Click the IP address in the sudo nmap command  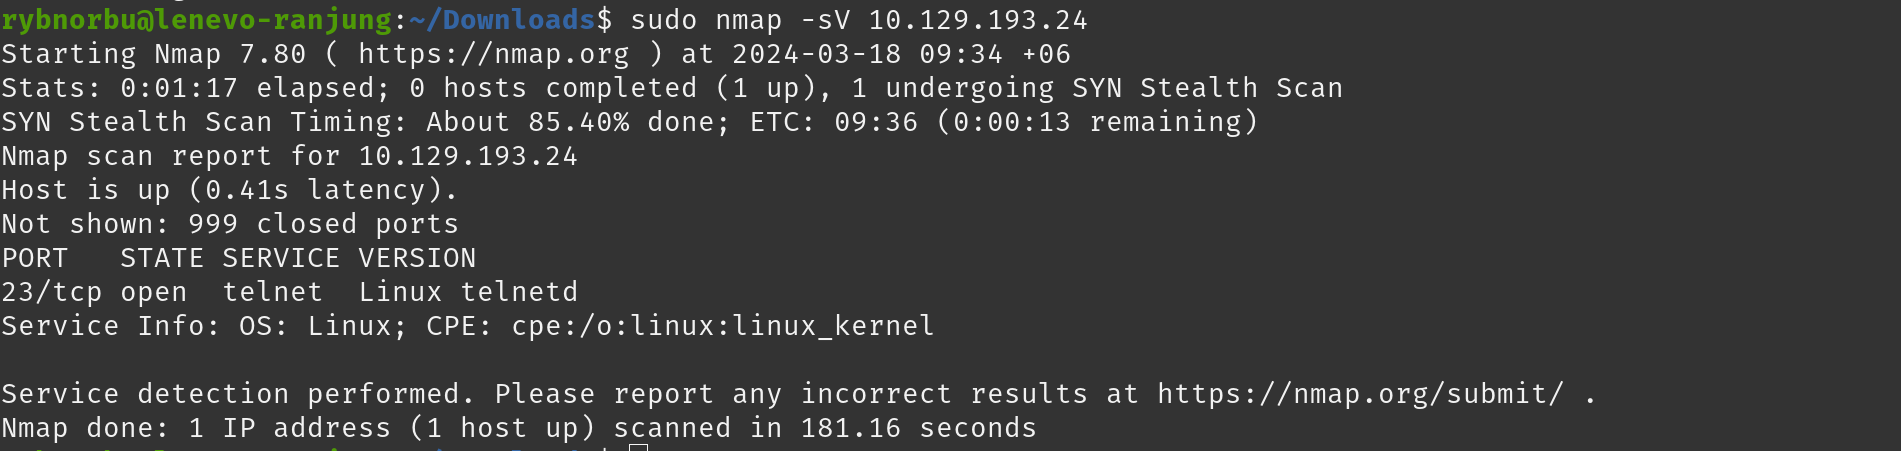pos(978,20)
